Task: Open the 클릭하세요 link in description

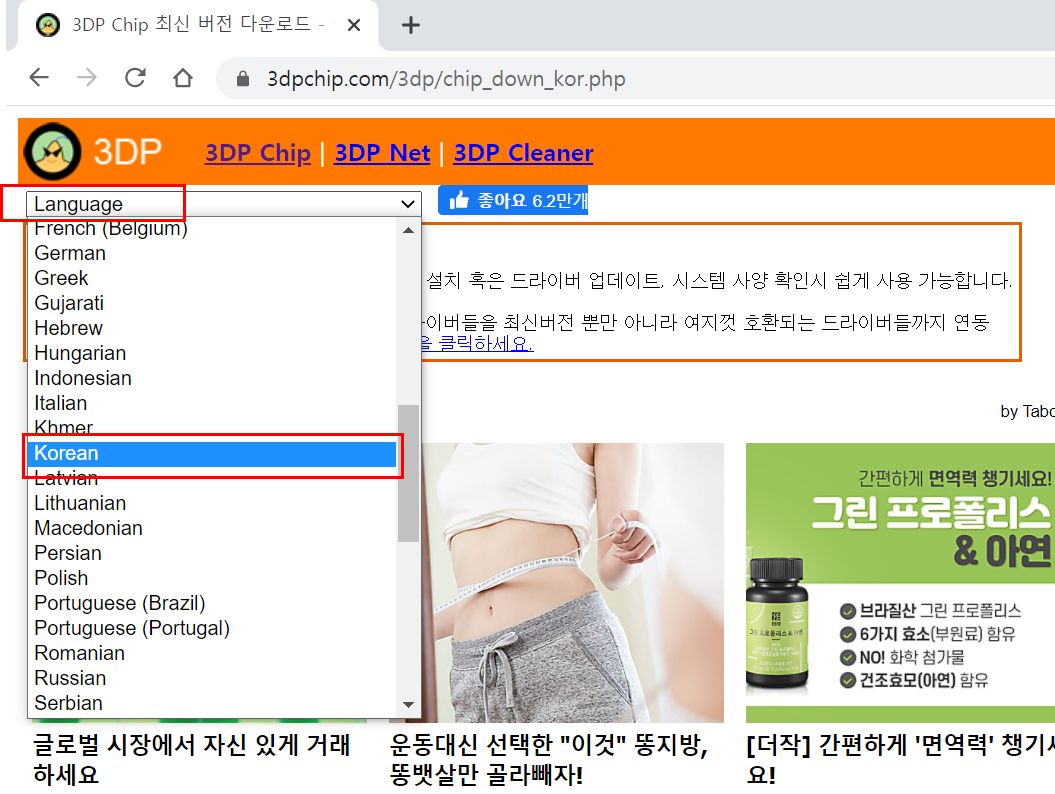Action: tap(477, 344)
